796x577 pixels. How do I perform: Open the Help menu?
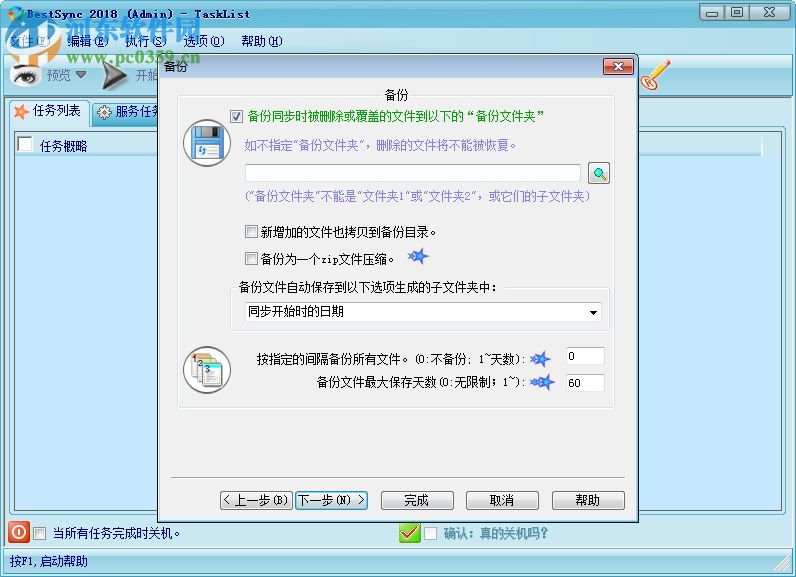pos(262,41)
